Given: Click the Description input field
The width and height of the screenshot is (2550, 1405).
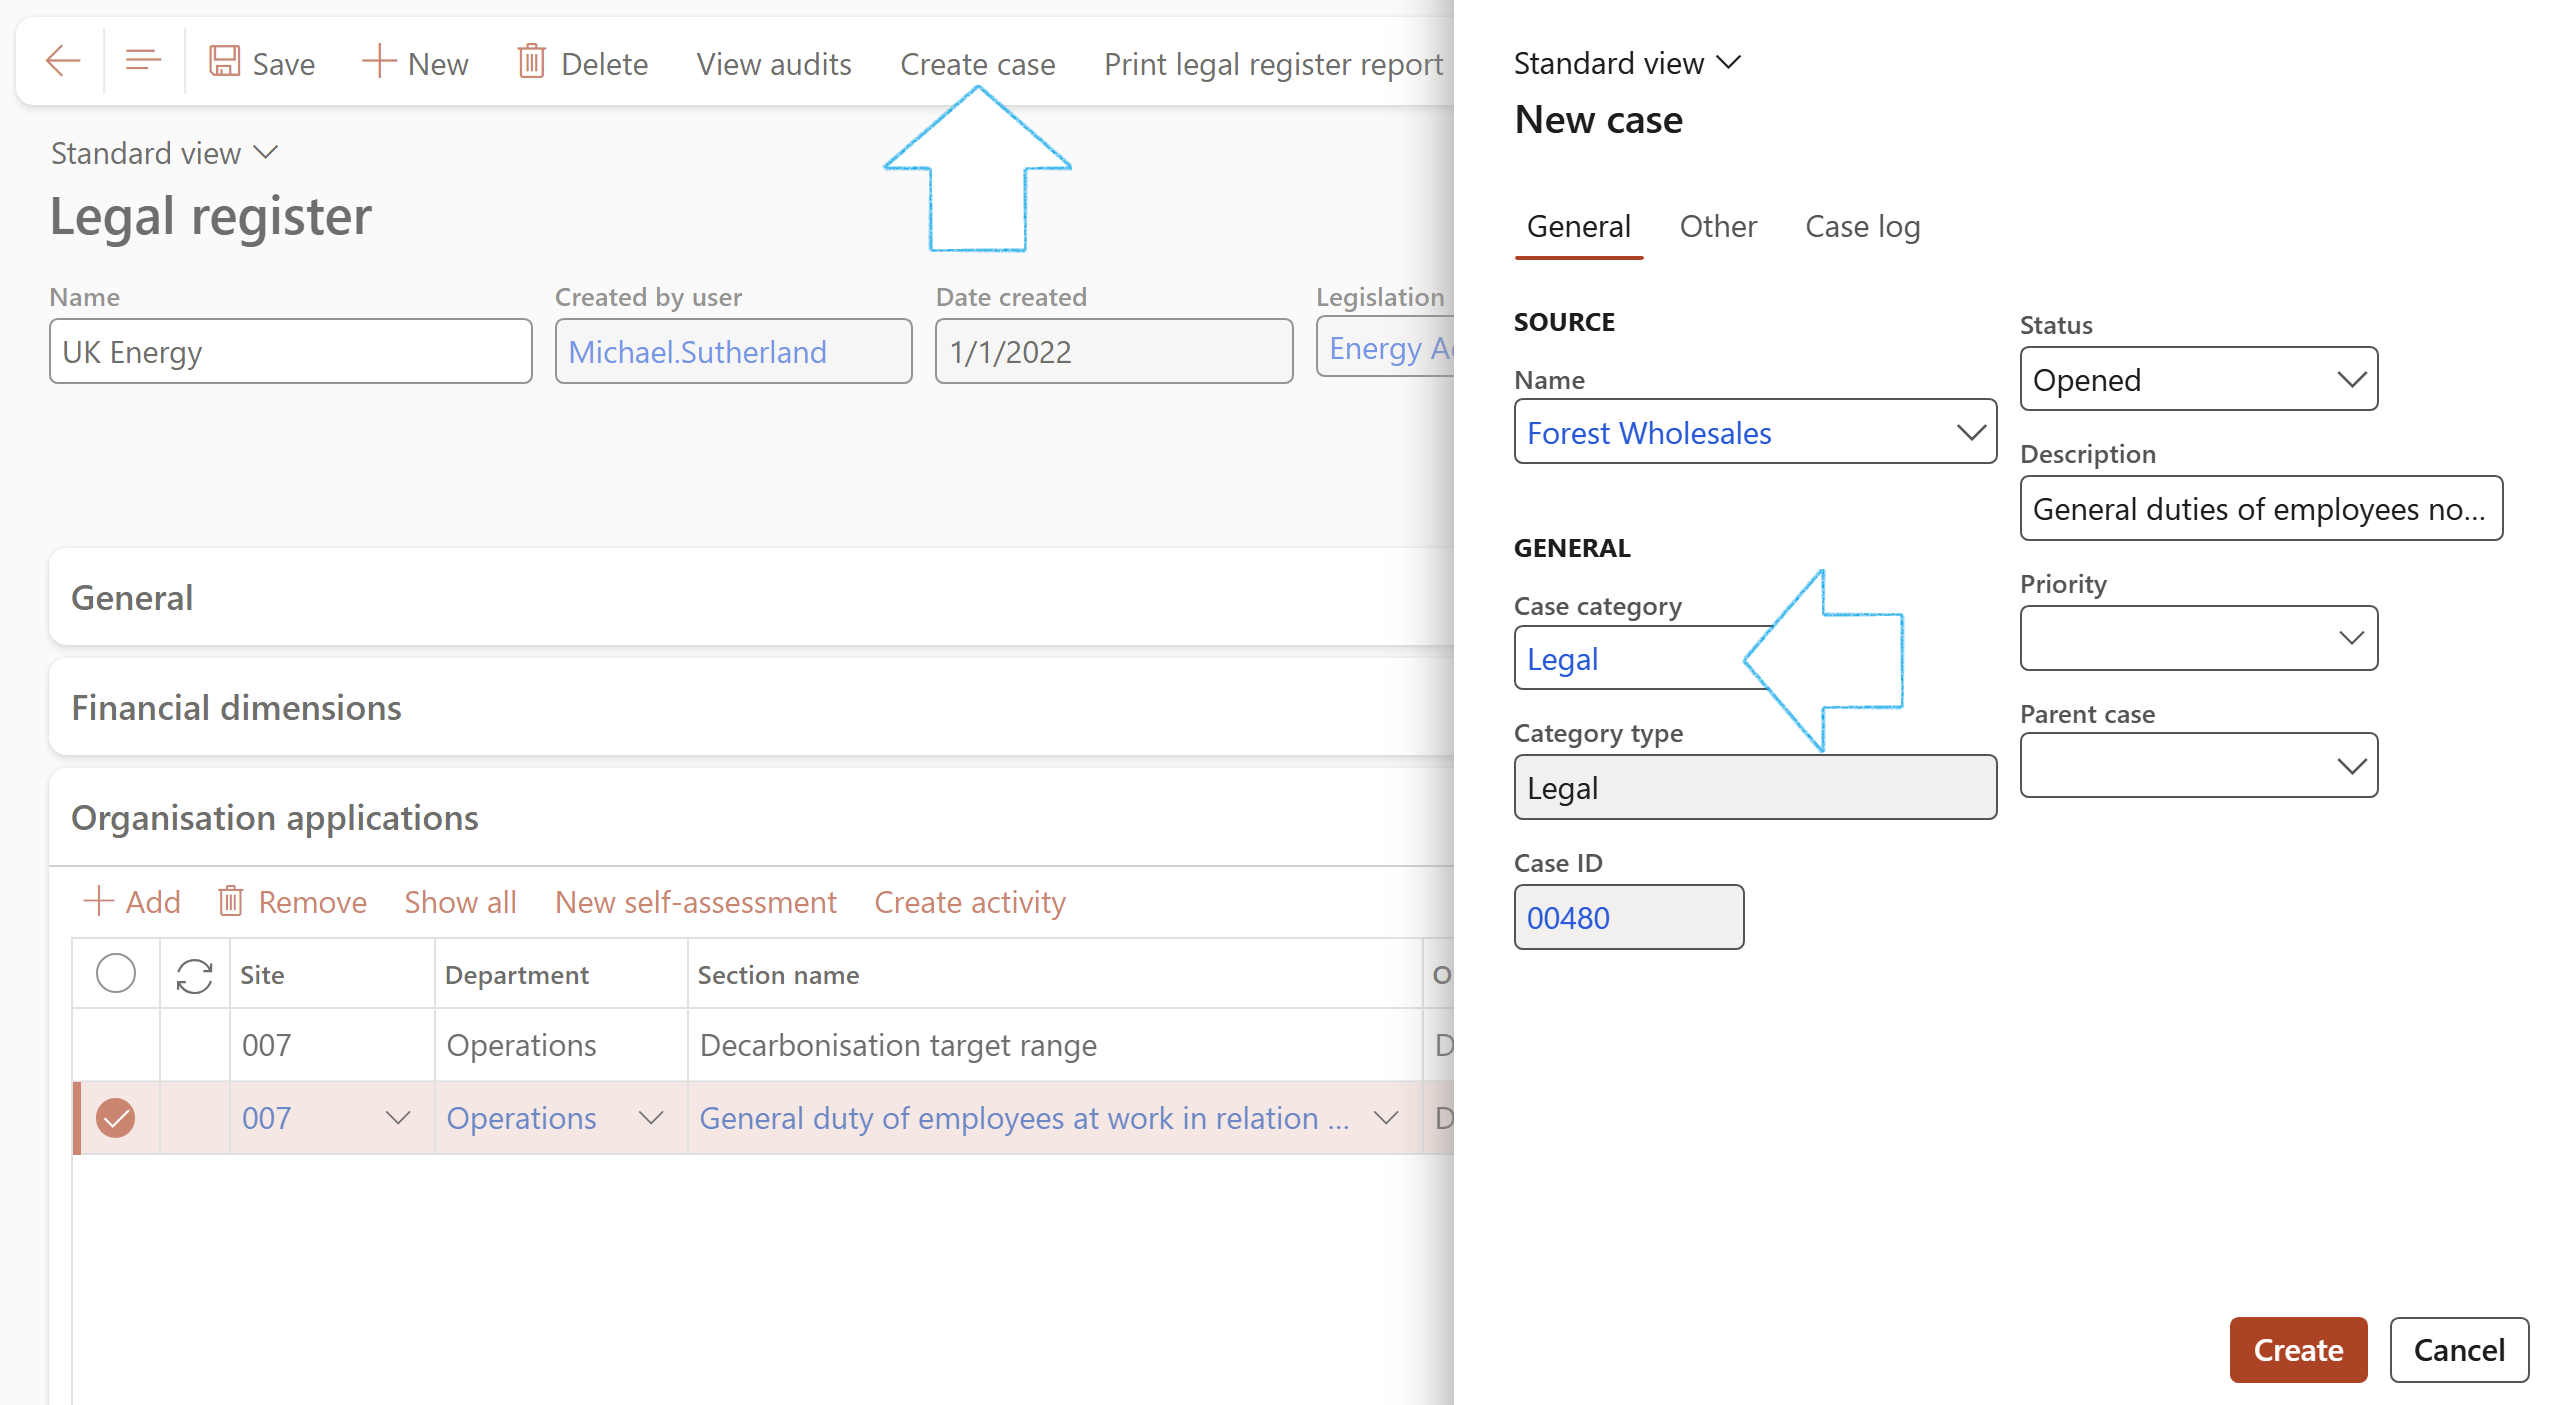Looking at the screenshot, I should (x=2260, y=509).
